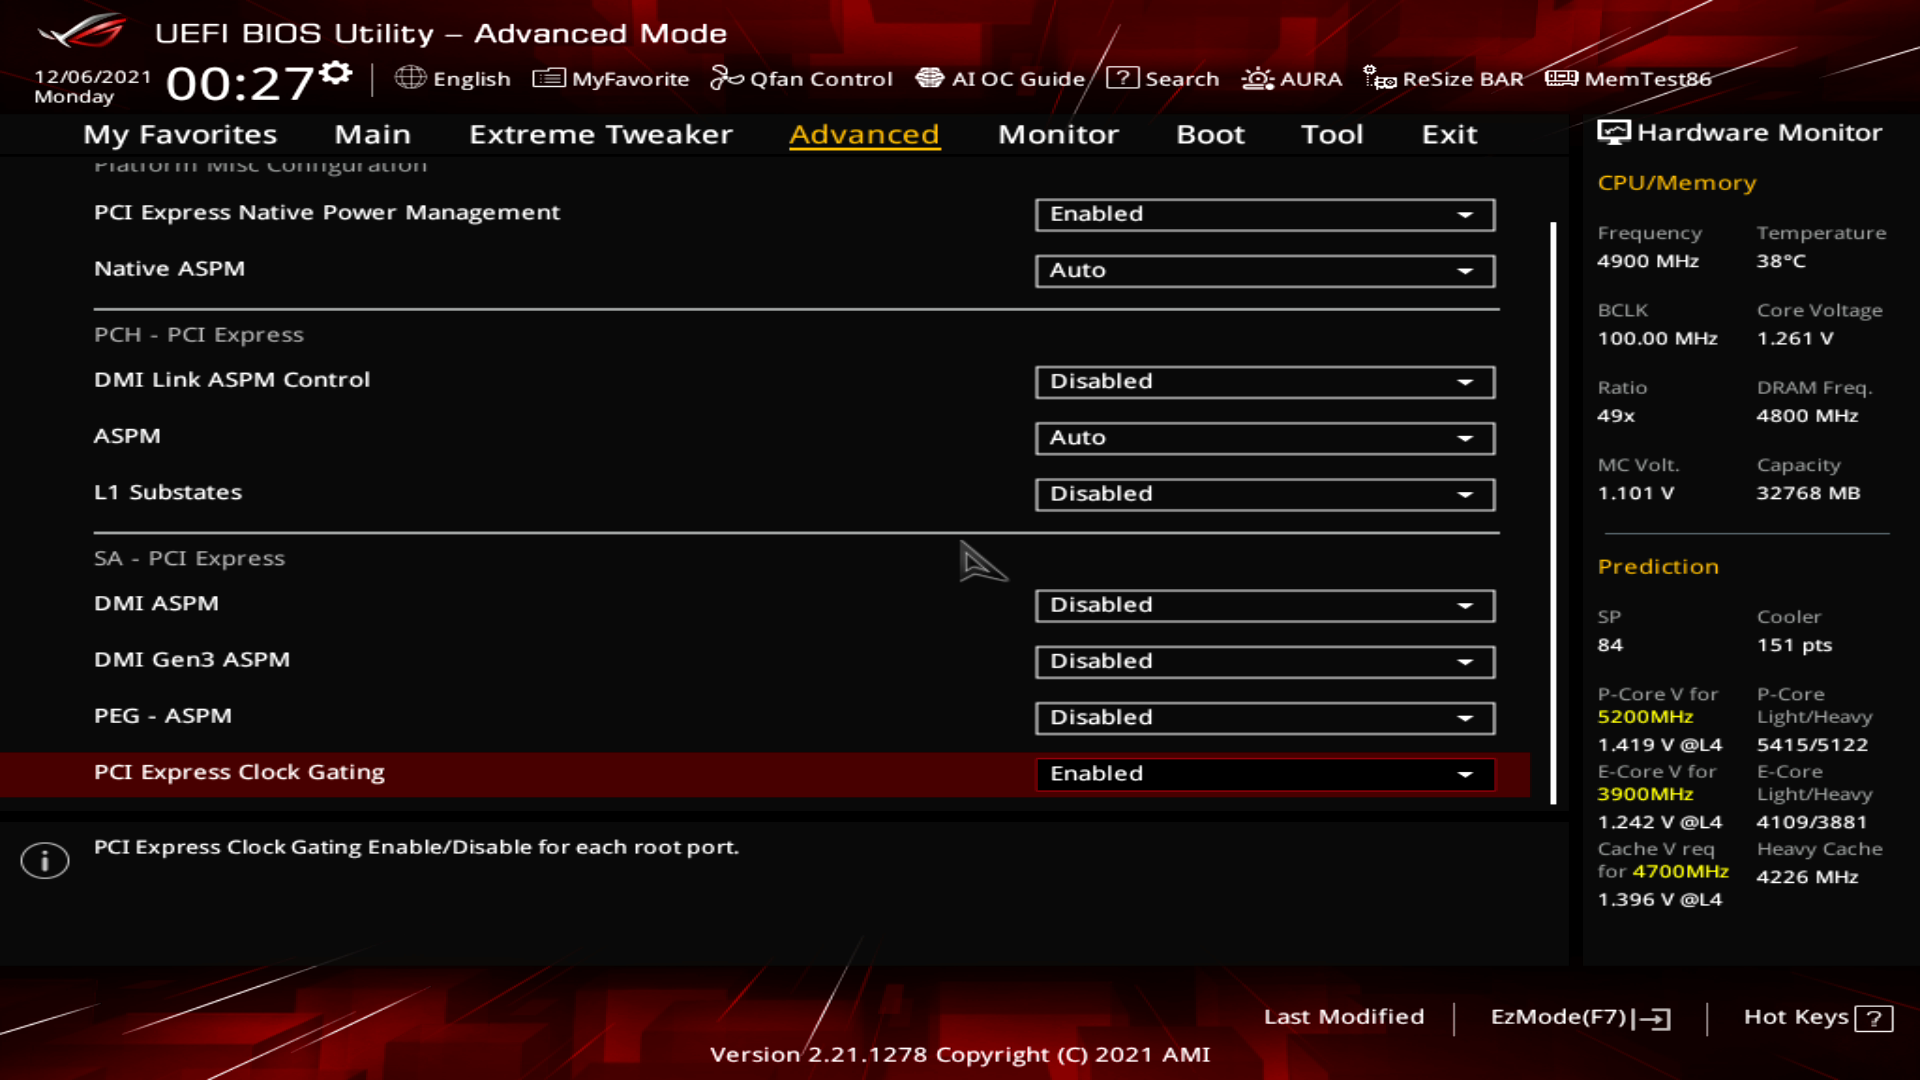1920x1080 pixels.
Task: Switch to the Monitor tab
Action: tap(1058, 134)
